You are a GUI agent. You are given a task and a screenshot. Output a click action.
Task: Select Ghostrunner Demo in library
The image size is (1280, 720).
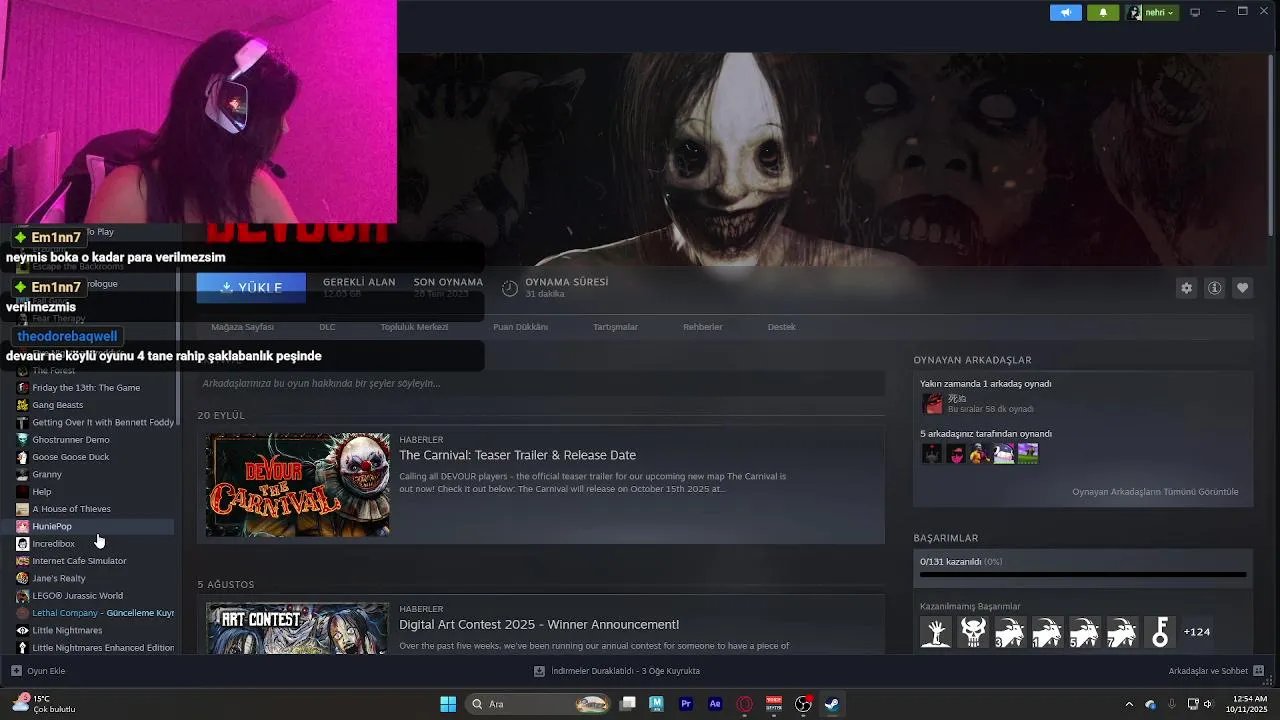tap(71, 440)
